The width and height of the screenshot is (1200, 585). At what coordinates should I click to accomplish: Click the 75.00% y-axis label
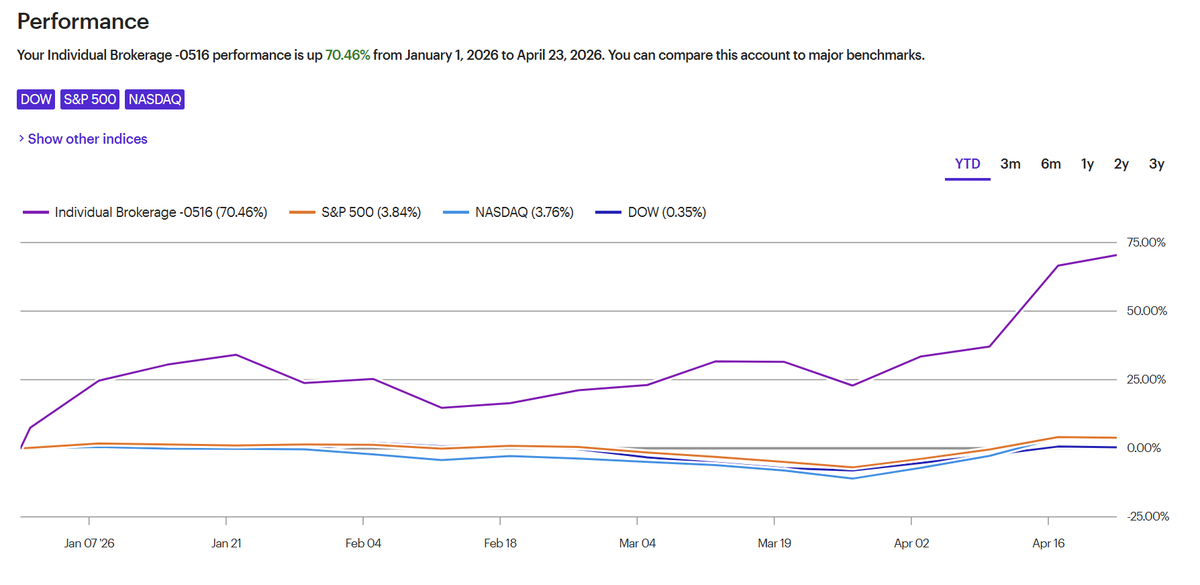(1146, 242)
